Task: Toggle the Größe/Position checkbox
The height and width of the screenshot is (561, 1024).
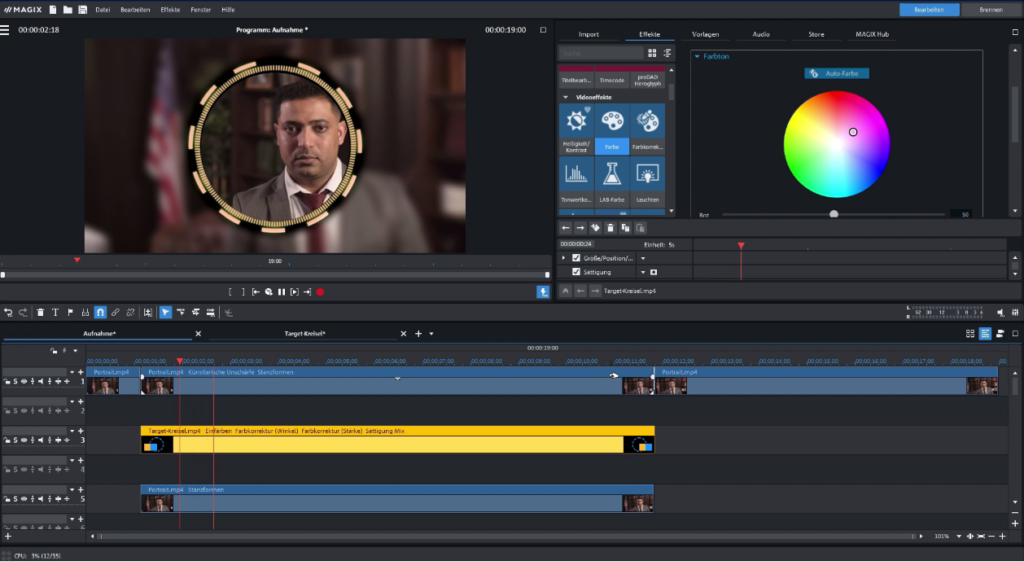Action: [x=575, y=258]
